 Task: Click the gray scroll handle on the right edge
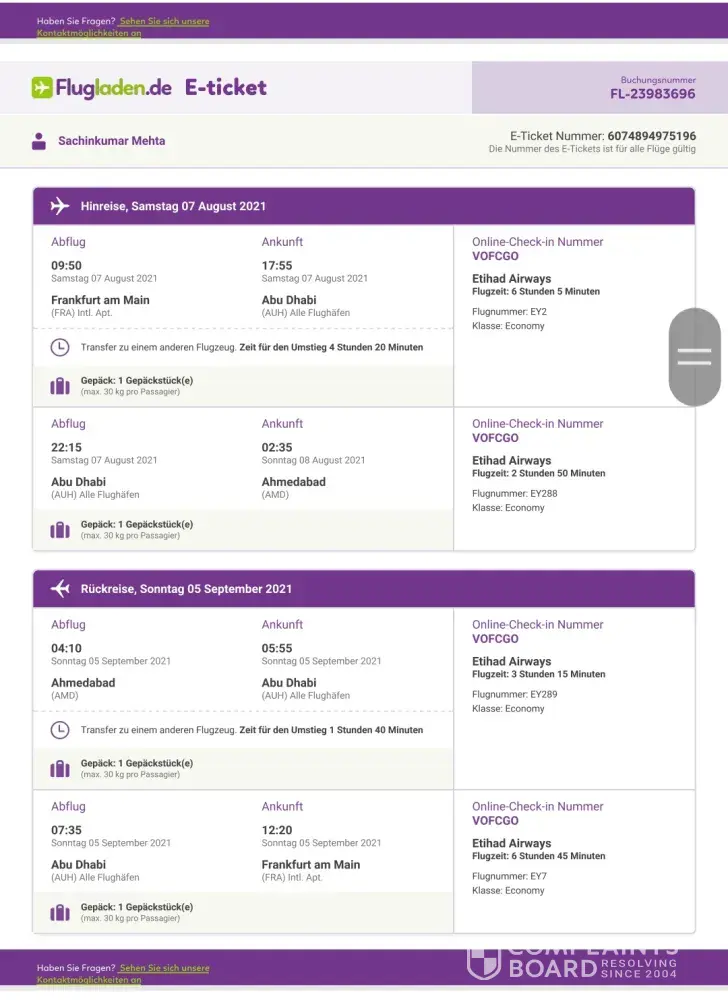[x=694, y=357]
